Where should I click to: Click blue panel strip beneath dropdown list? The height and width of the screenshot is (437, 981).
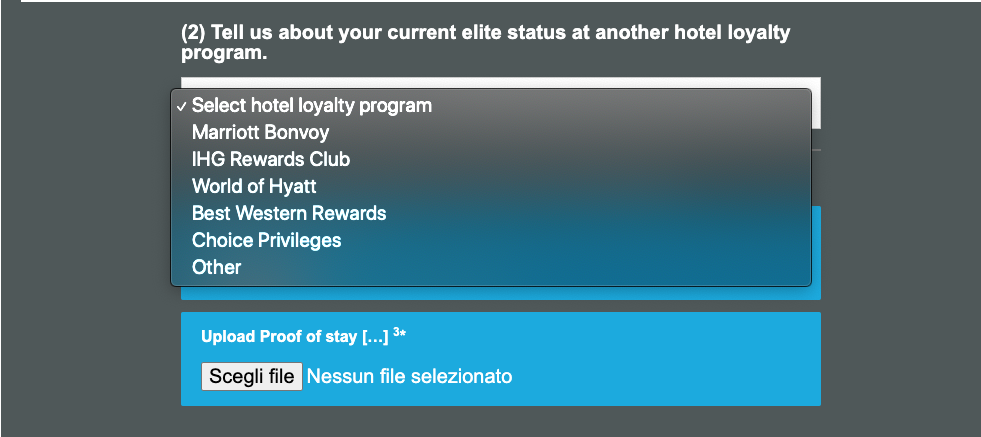(x=501, y=293)
